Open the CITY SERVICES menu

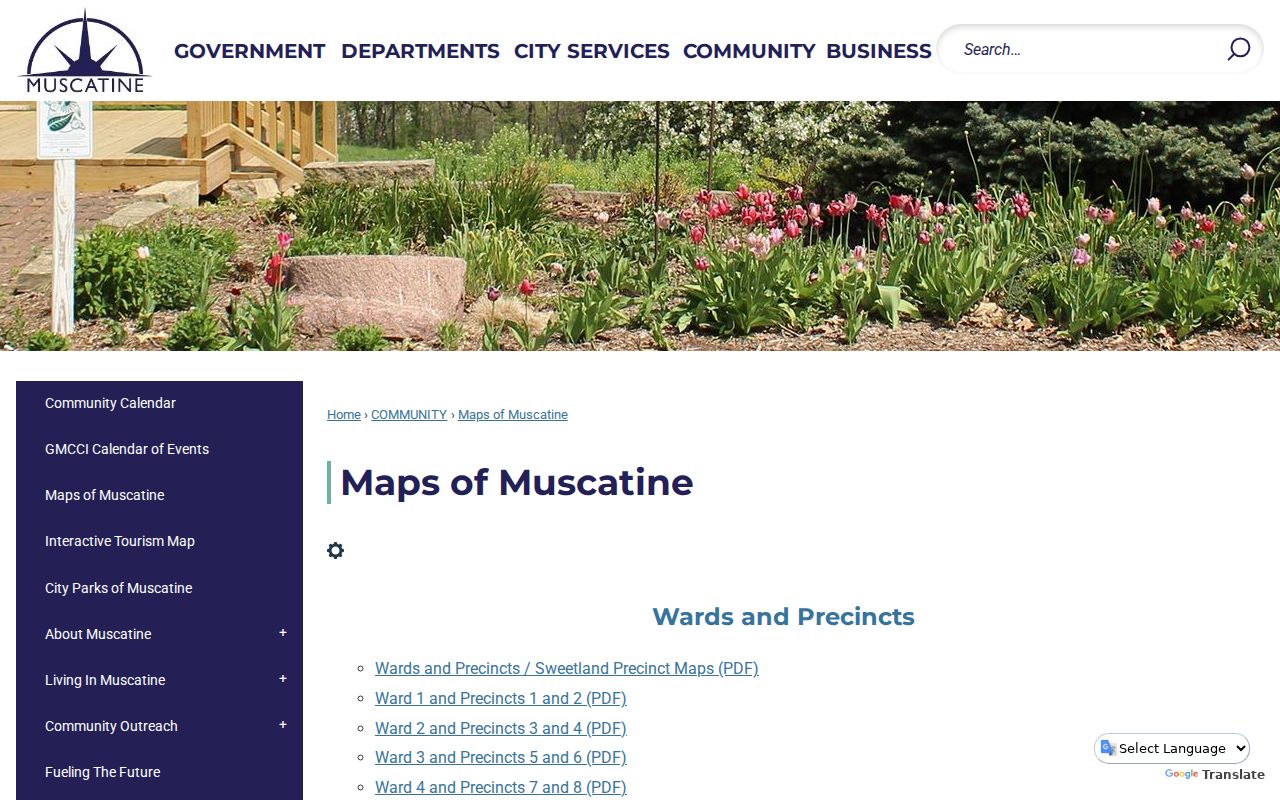click(592, 51)
